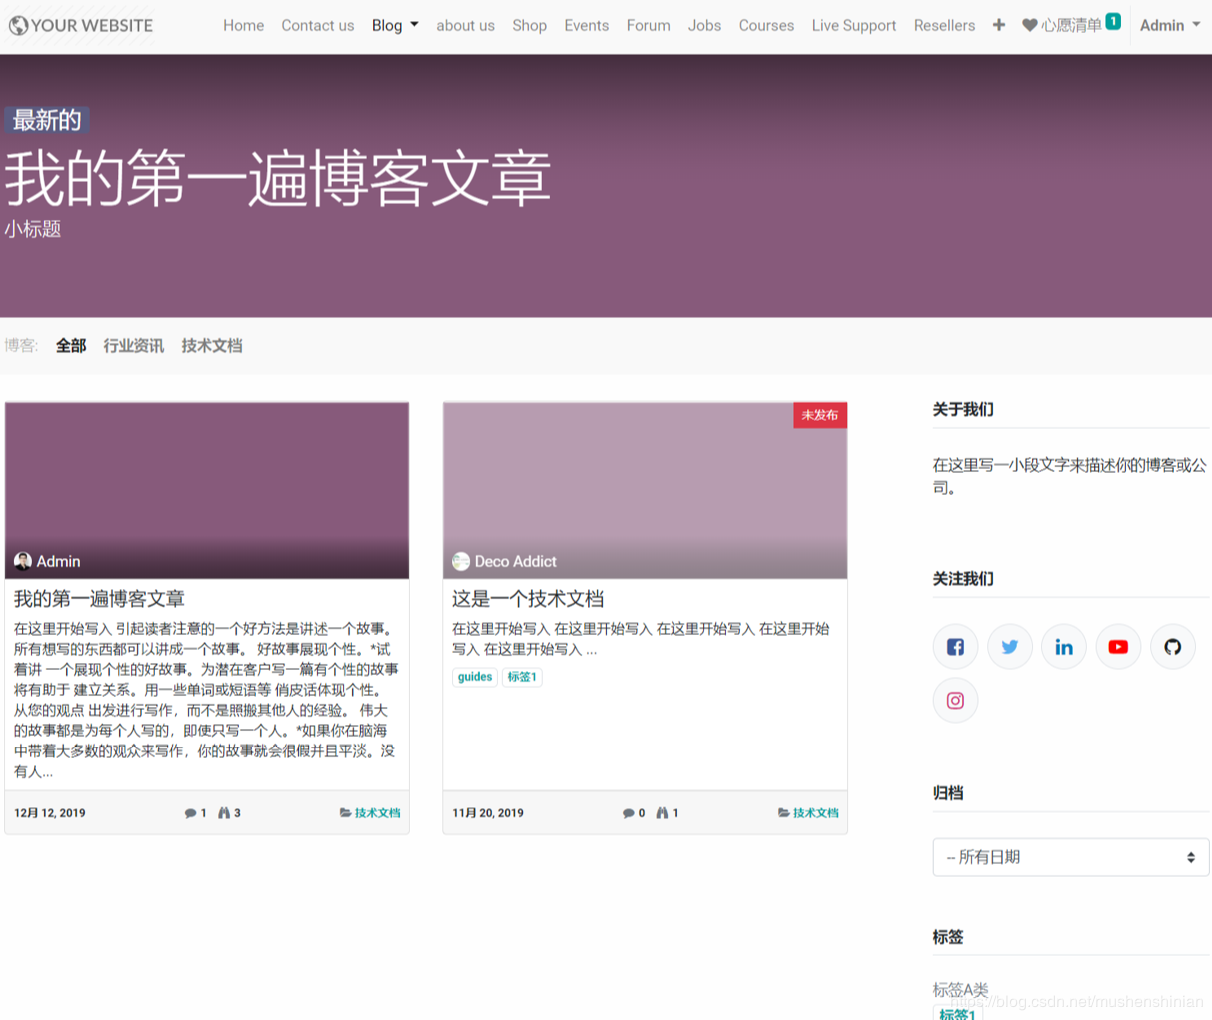Click the YOUR WEBSITE logo

point(81,25)
